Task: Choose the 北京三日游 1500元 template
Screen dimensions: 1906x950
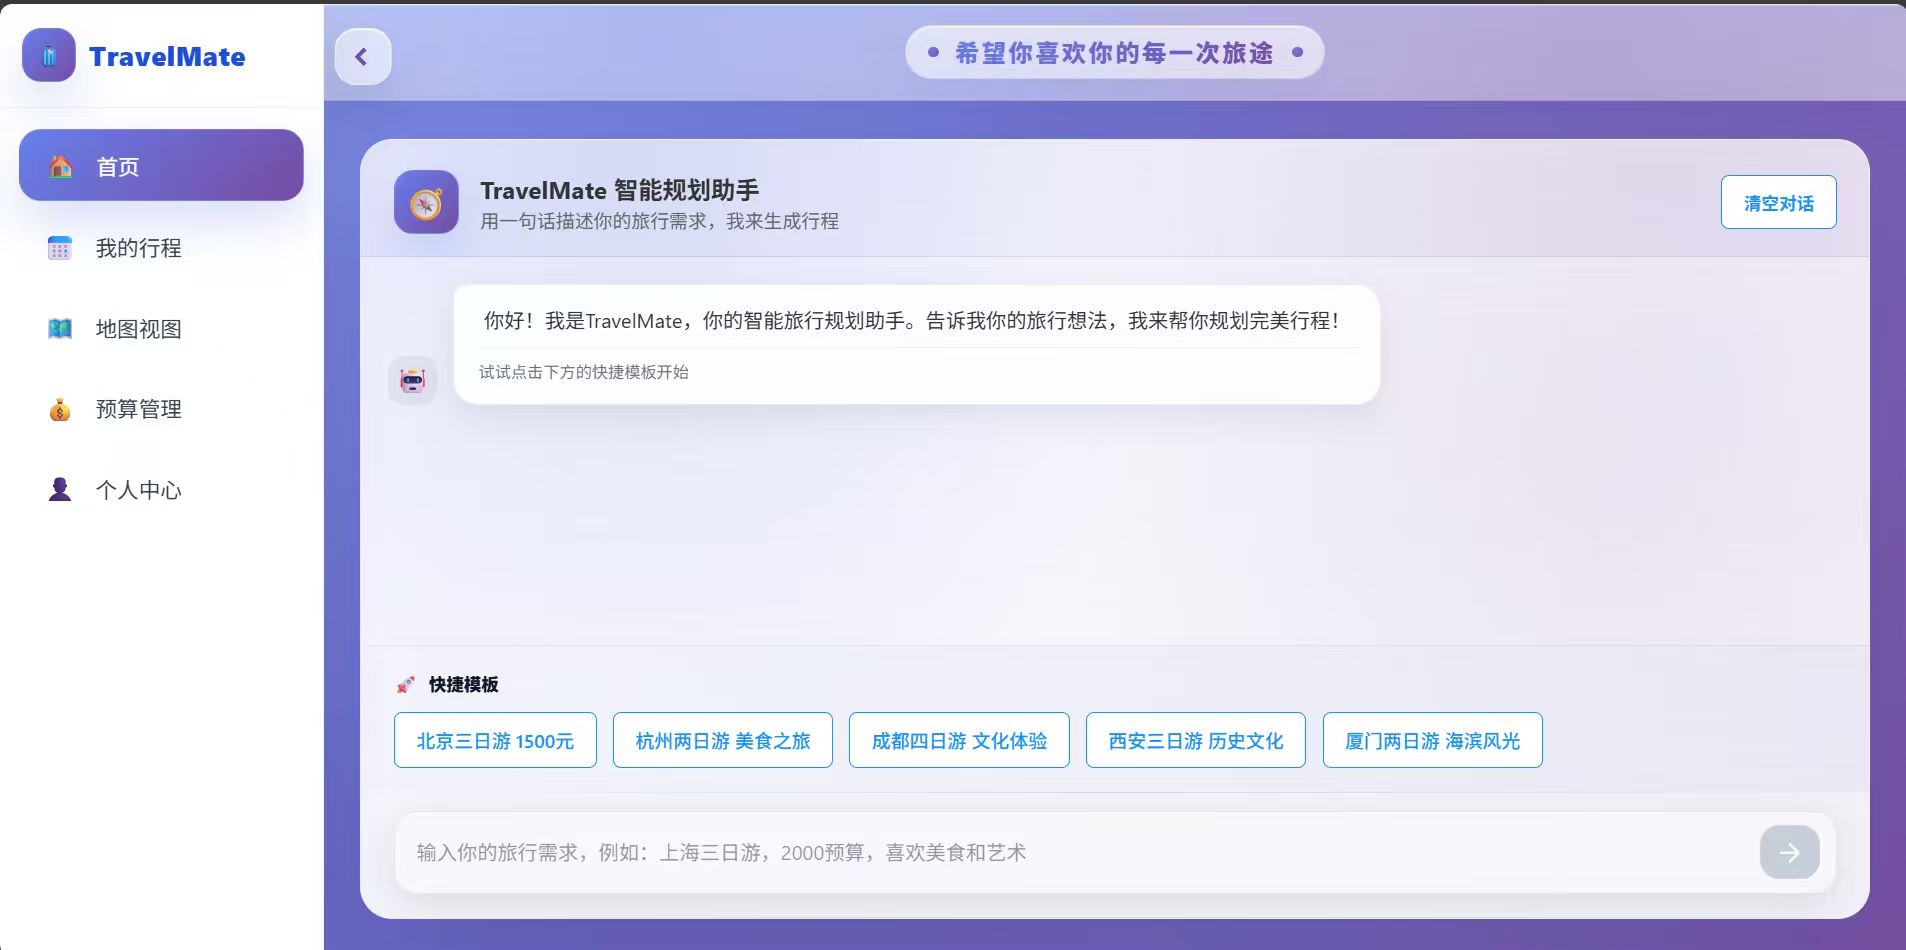Action: pyautogui.click(x=495, y=740)
